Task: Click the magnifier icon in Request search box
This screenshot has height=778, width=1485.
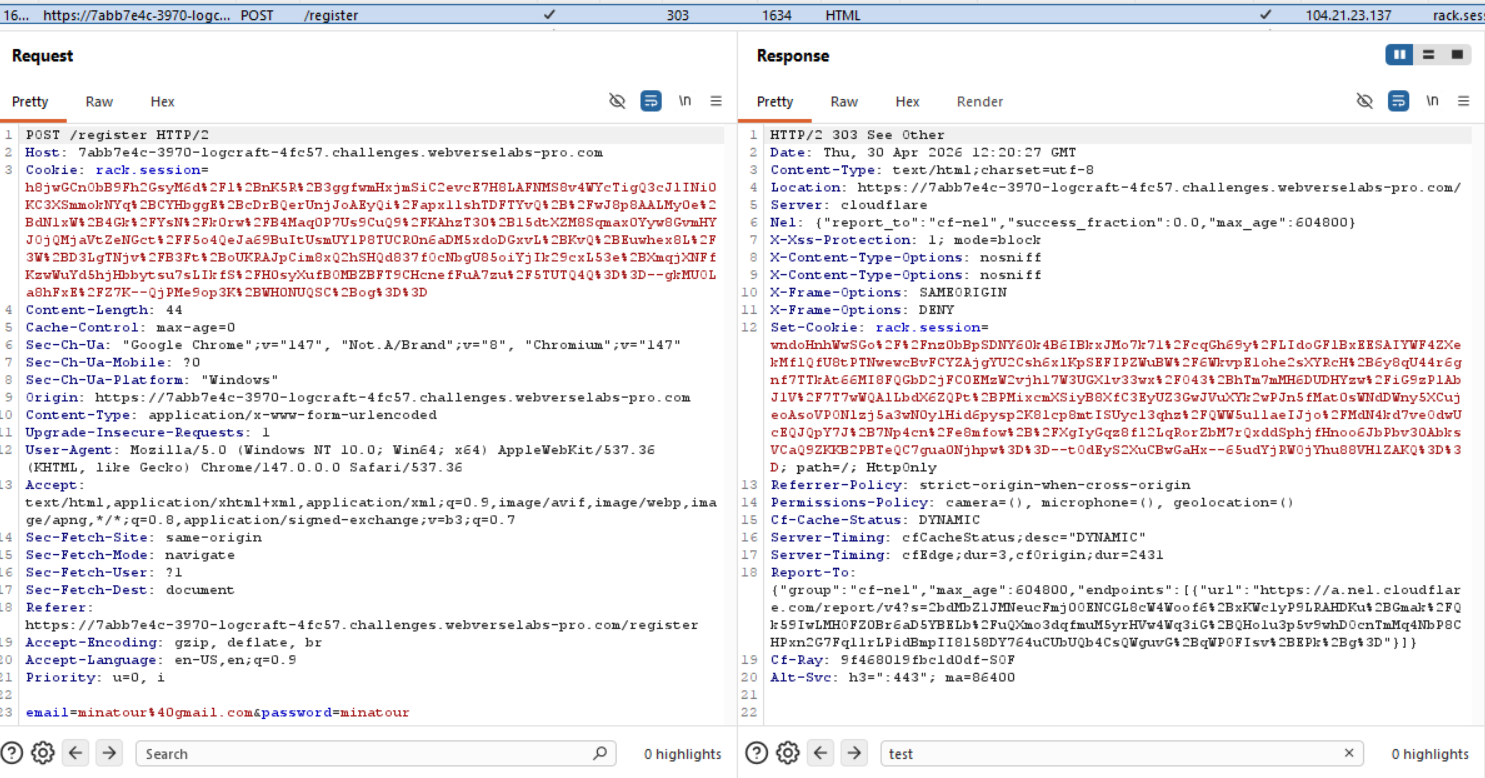Action: (600, 753)
